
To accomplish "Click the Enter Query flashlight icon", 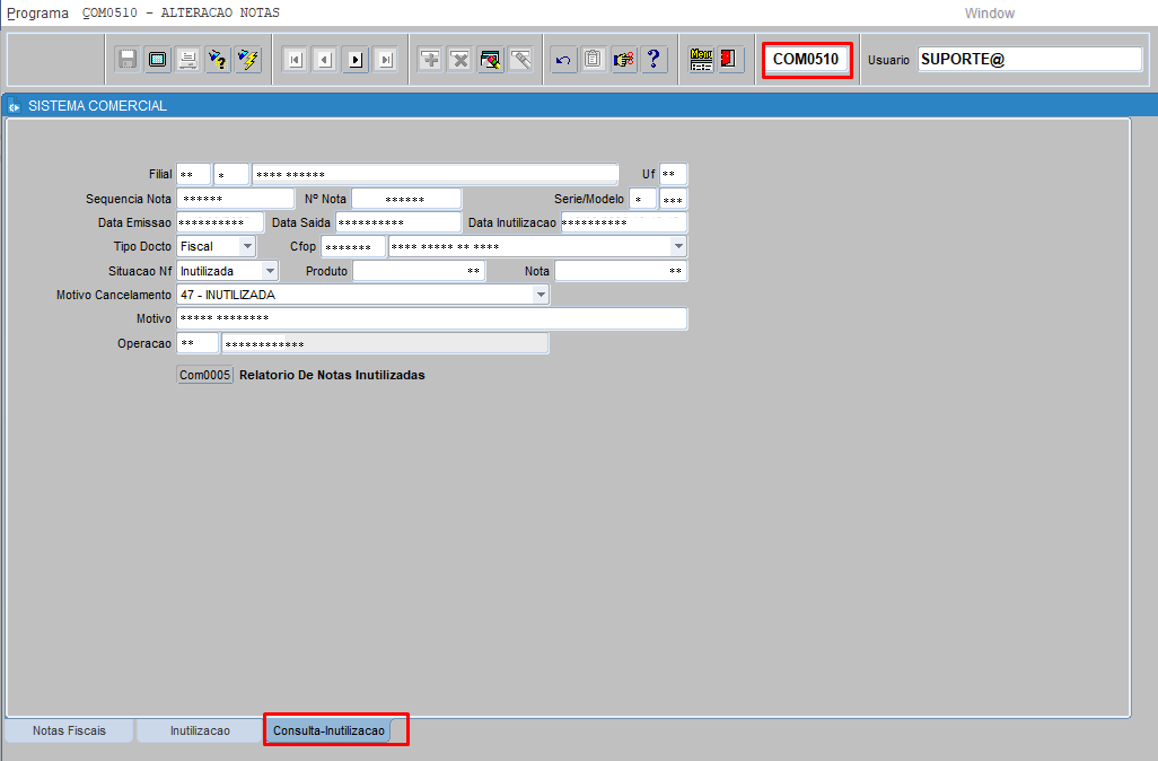I will click(x=218, y=60).
